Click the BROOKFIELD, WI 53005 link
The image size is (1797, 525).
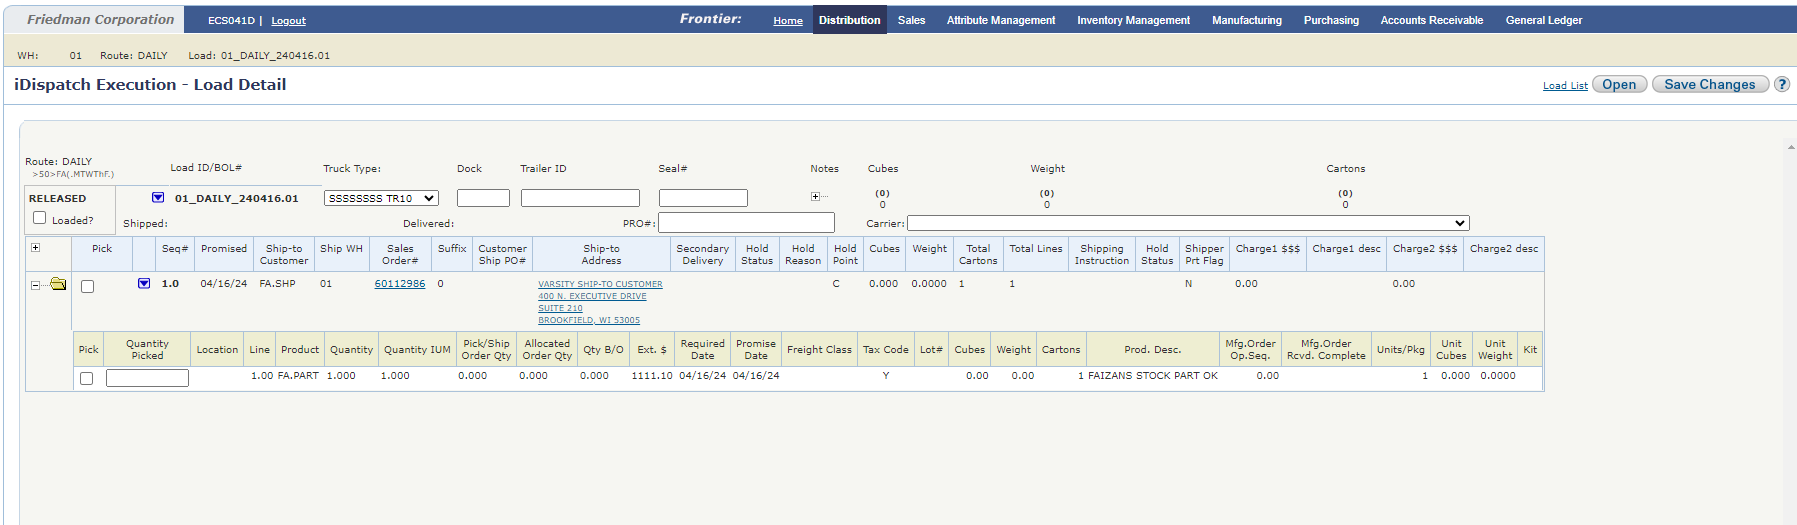coord(589,320)
